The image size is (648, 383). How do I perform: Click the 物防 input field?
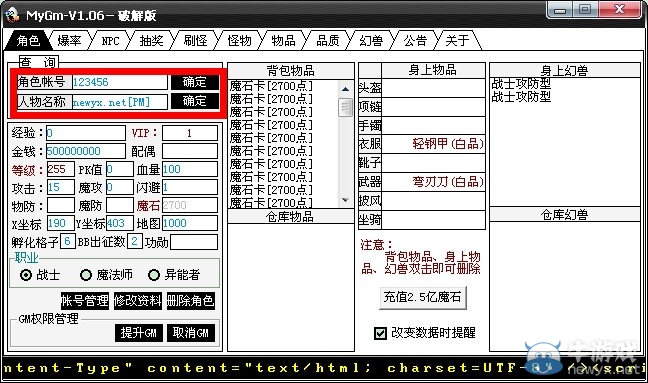(x=60, y=205)
